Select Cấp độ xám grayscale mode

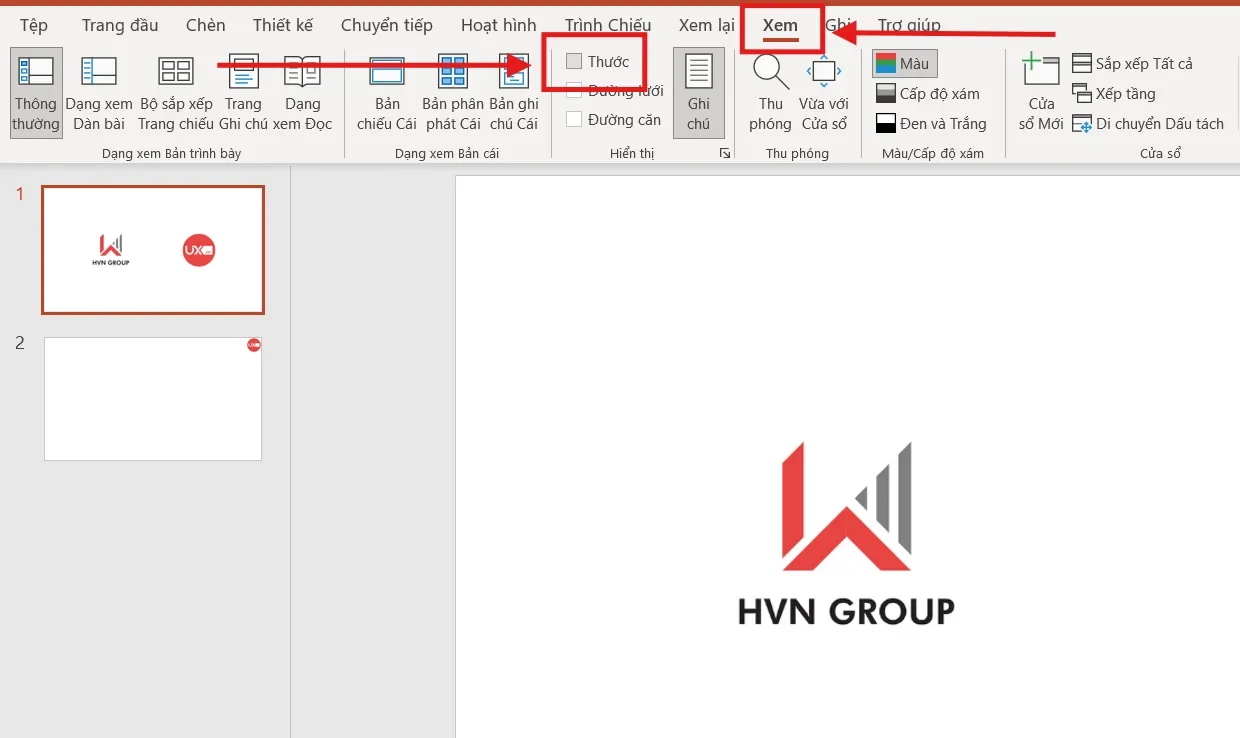click(x=927, y=94)
